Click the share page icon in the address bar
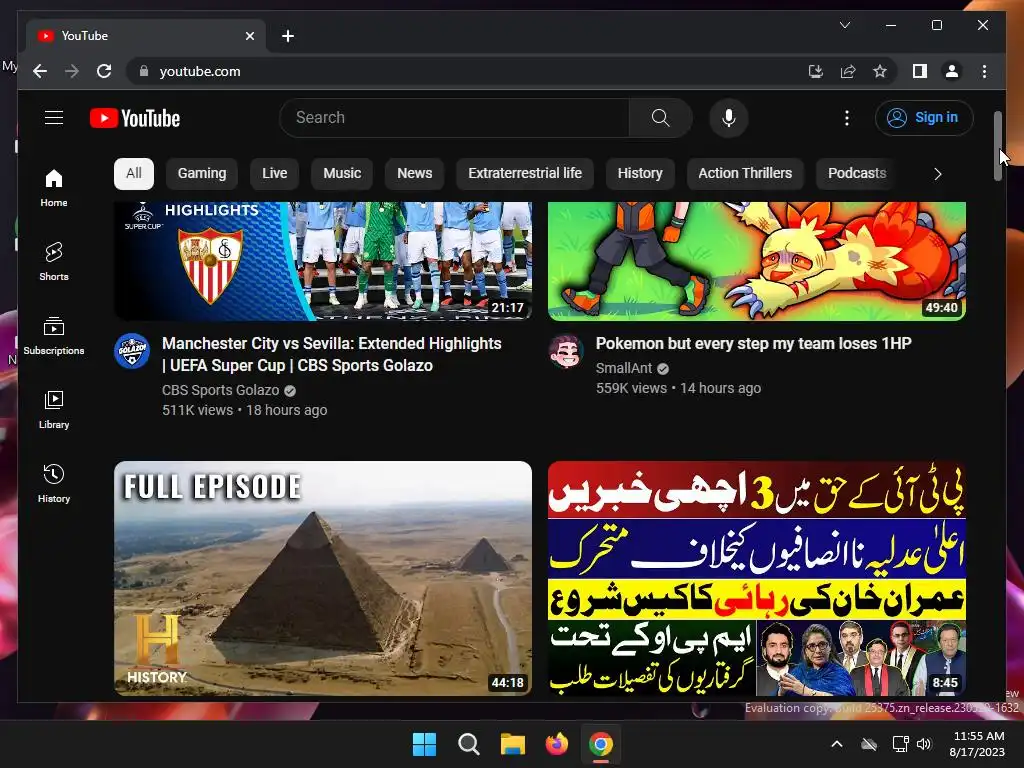 848,71
